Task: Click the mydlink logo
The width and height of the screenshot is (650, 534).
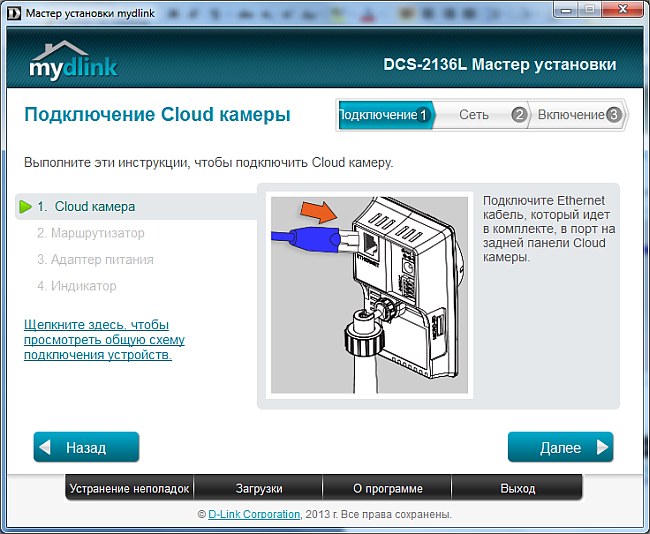Action: click(x=73, y=61)
